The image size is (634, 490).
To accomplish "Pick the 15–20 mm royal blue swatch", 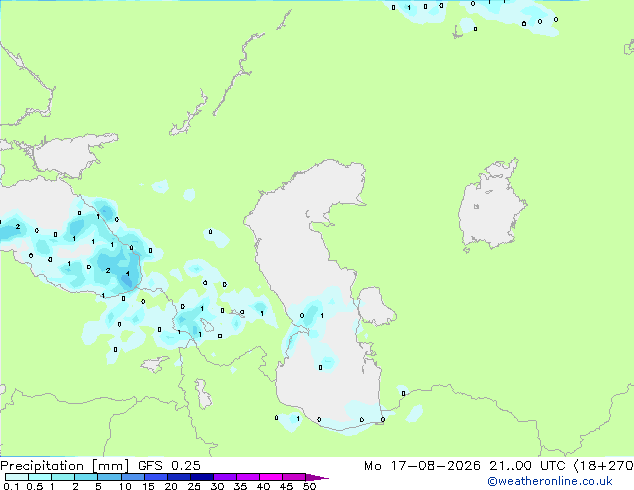I will [x=155, y=477].
